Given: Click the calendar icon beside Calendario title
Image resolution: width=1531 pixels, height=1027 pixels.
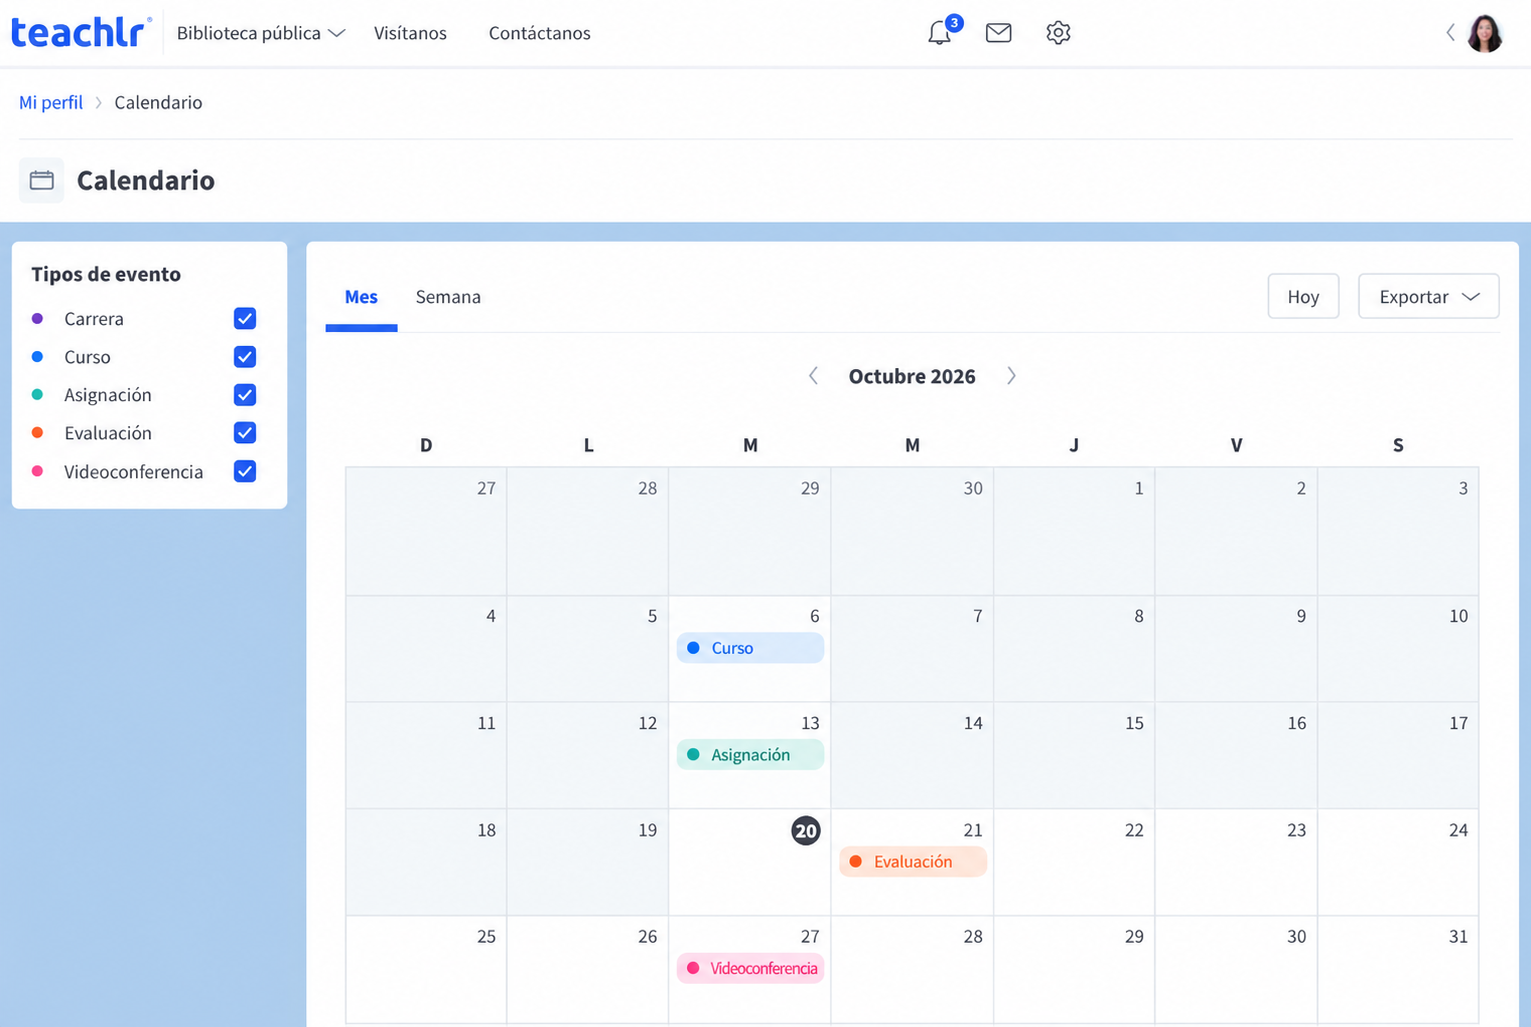Looking at the screenshot, I should pyautogui.click(x=42, y=180).
